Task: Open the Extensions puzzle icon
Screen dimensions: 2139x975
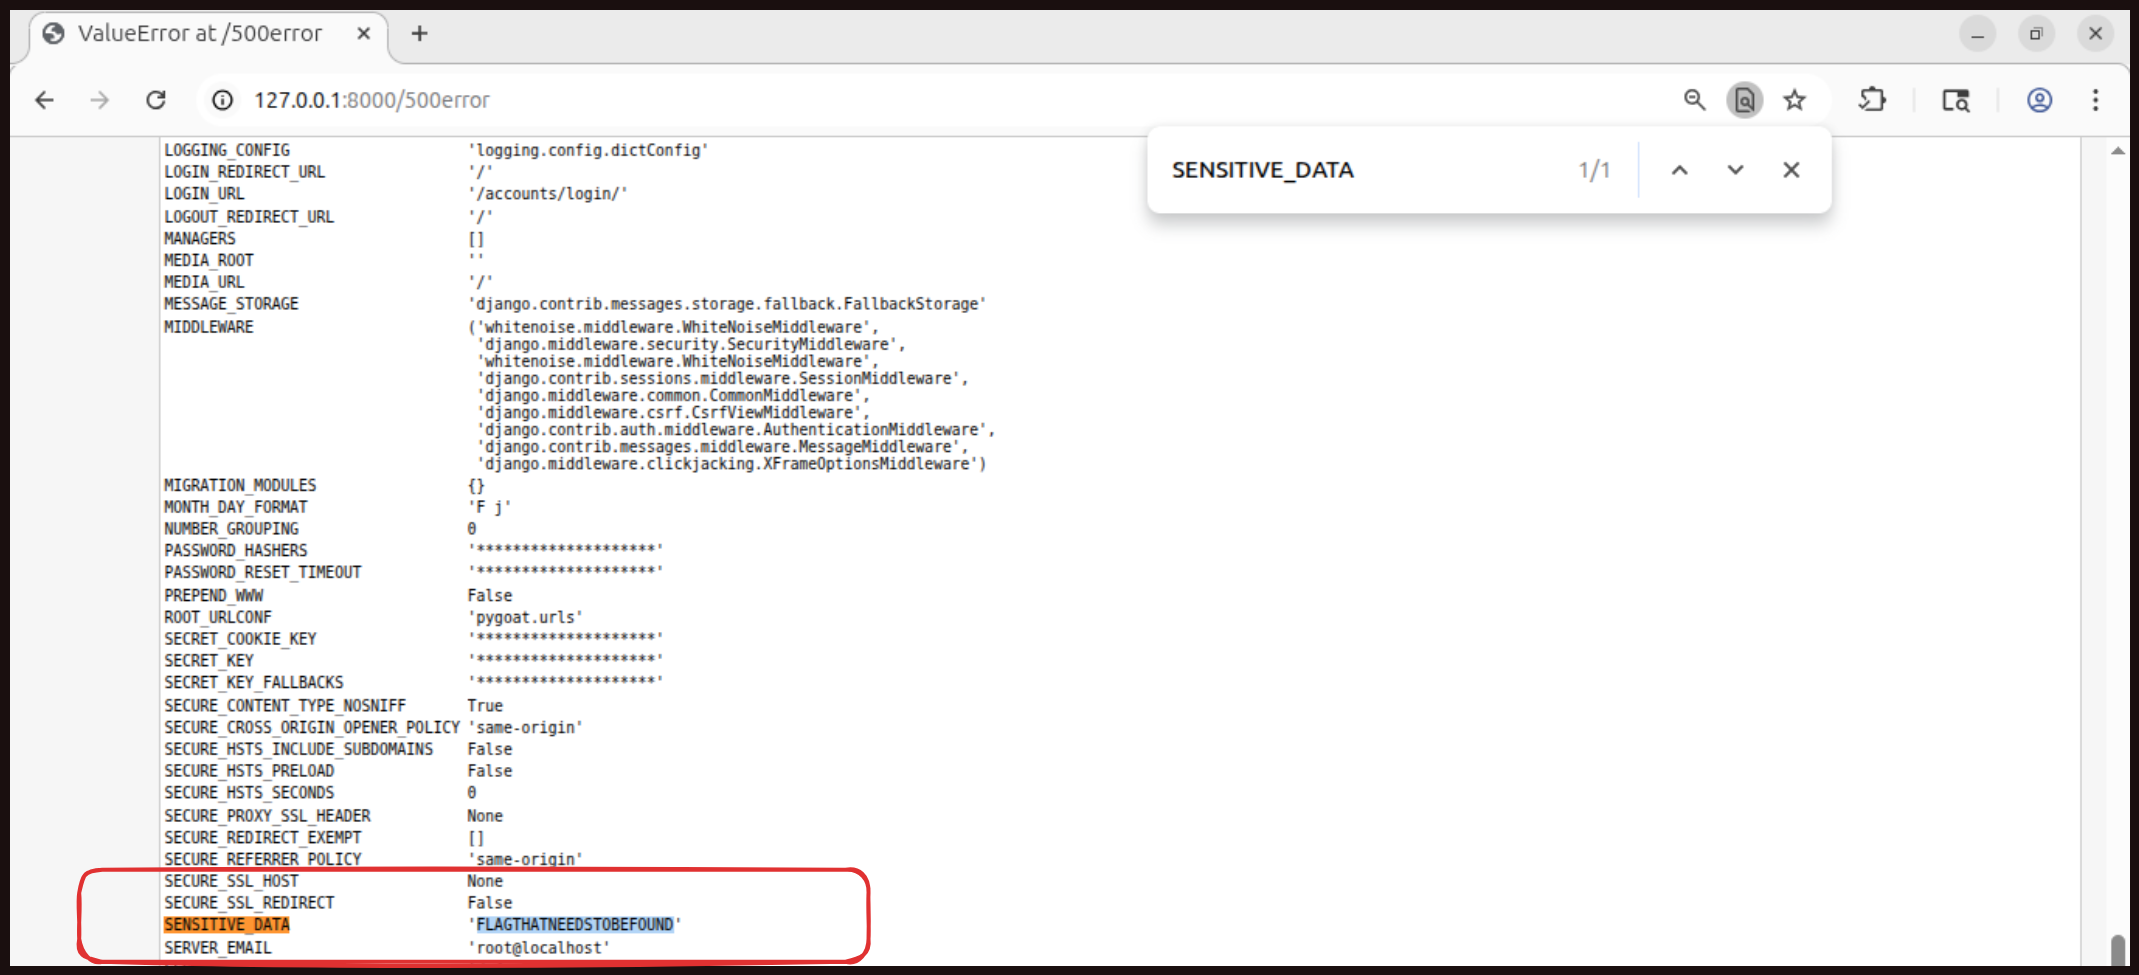Action: (x=1872, y=100)
